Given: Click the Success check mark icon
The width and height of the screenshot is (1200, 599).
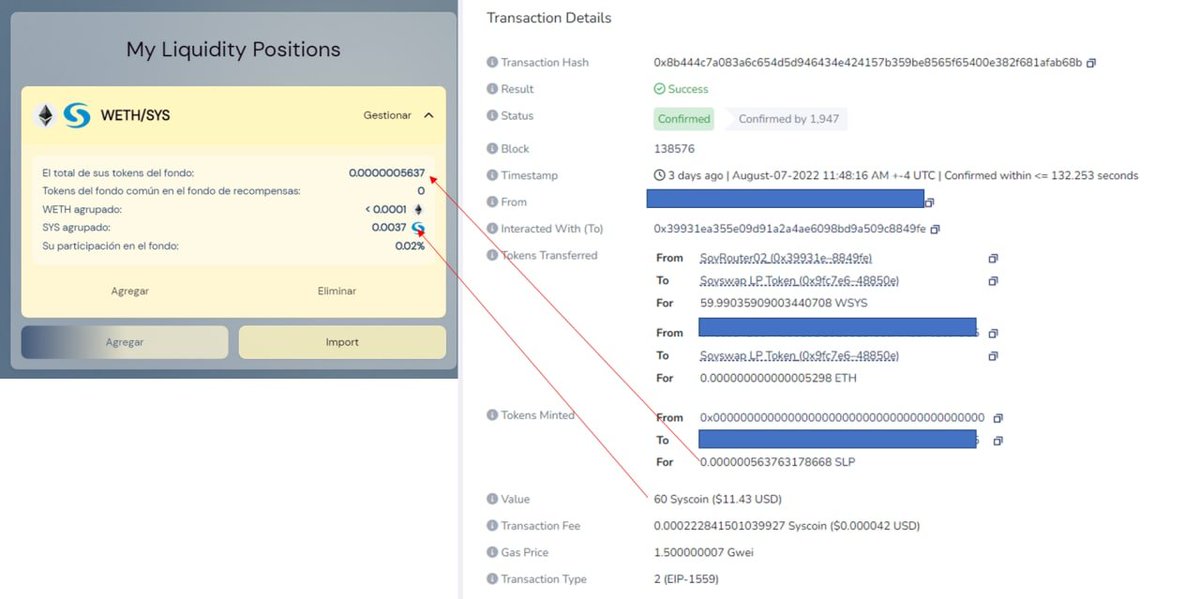Looking at the screenshot, I should (x=659, y=89).
